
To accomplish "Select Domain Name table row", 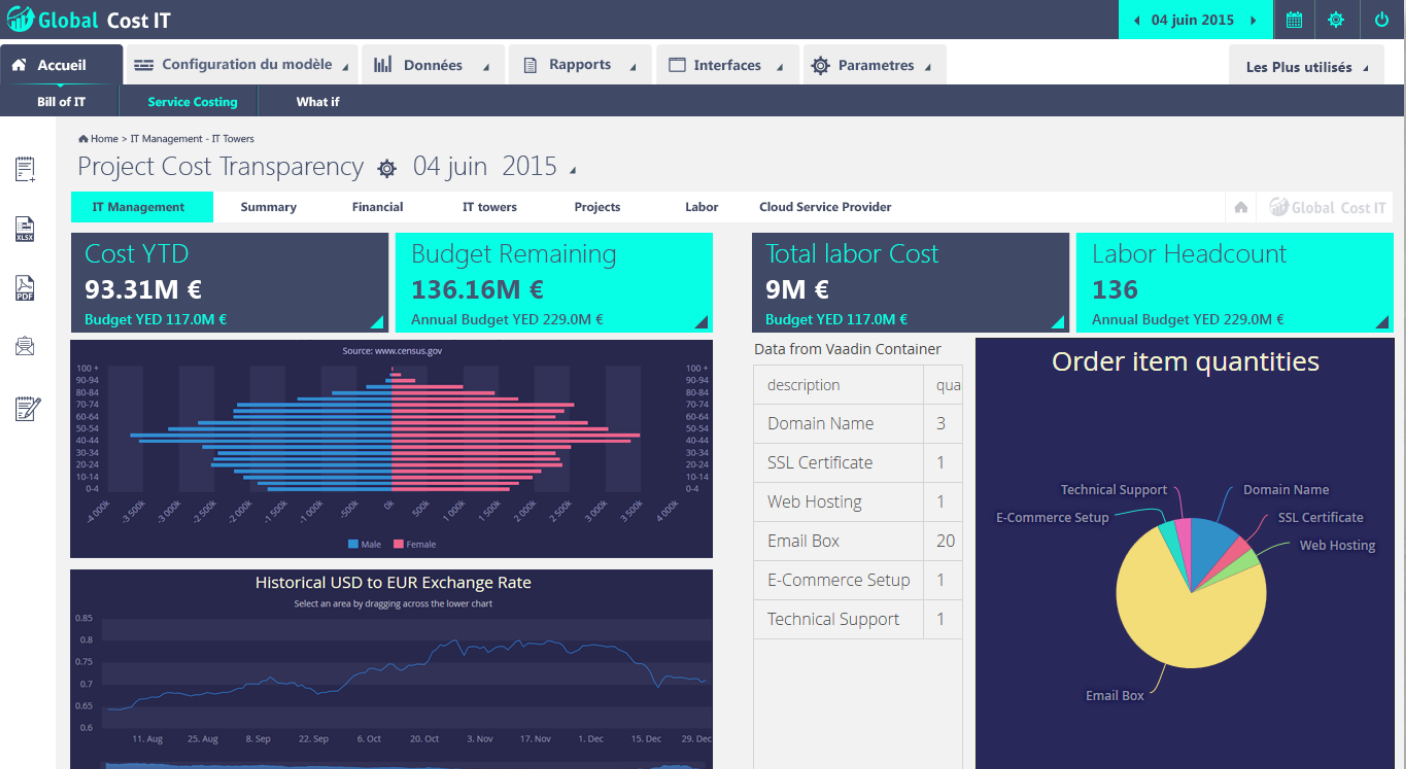I will tap(858, 424).
